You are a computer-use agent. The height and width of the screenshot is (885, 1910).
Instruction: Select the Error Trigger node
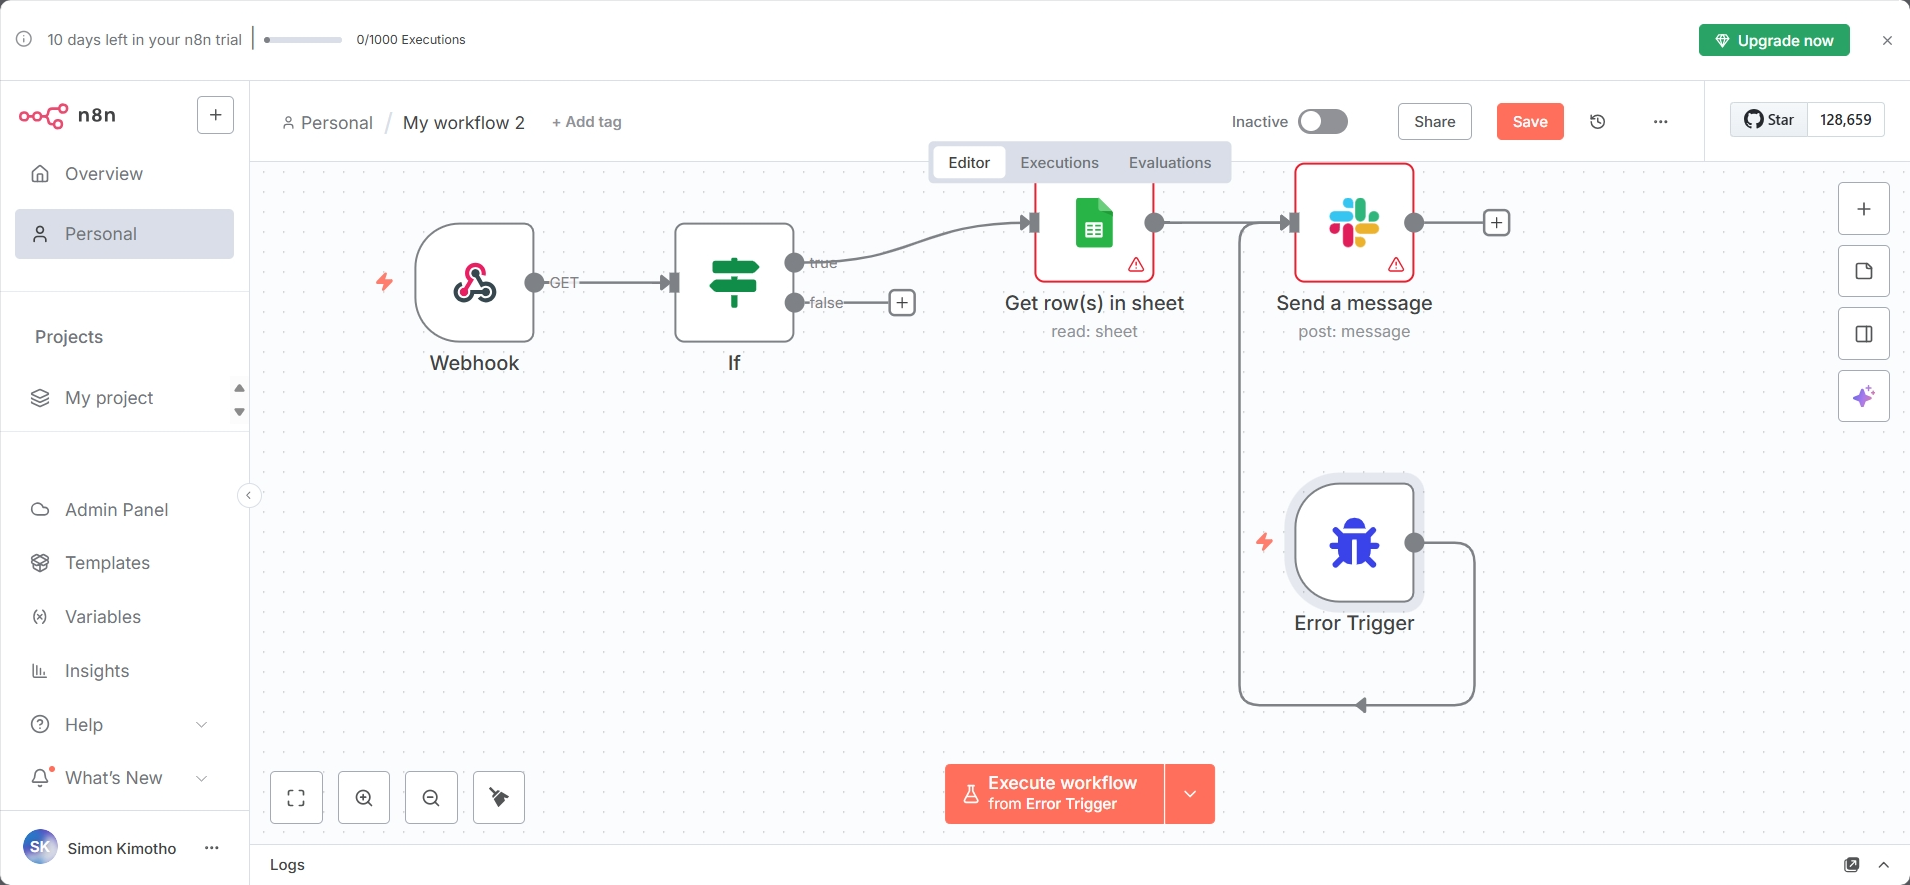pyautogui.click(x=1355, y=543)
